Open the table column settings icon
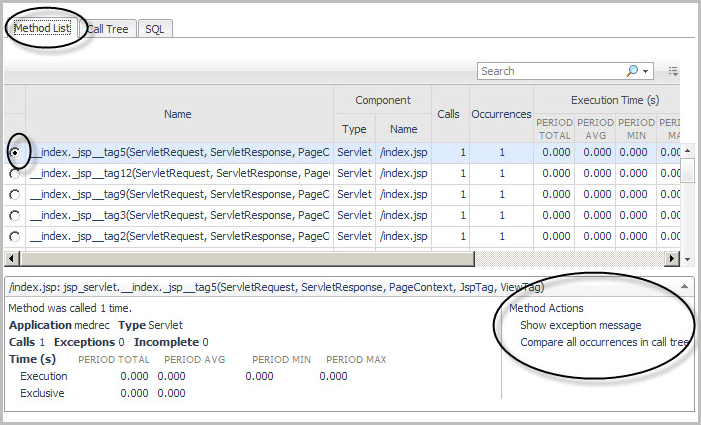The width and height of the screenshot is (701, 425). (673, 71)
